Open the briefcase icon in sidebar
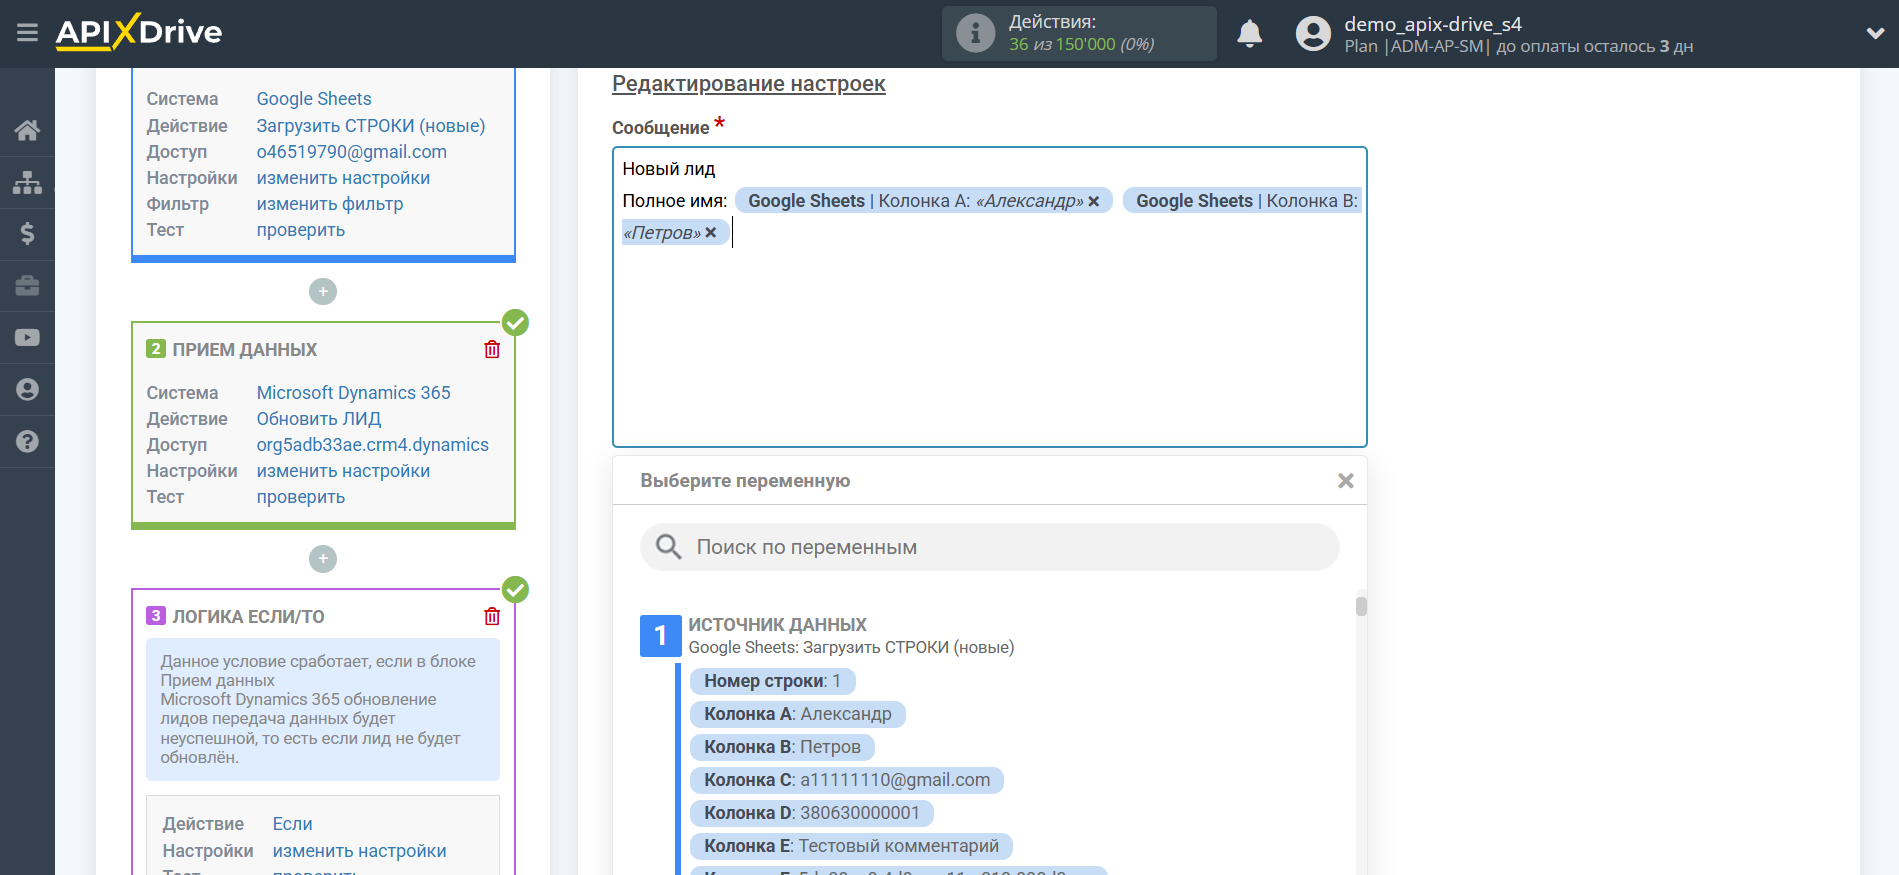Screen dimensions: 1899x875 click(27, 286)
